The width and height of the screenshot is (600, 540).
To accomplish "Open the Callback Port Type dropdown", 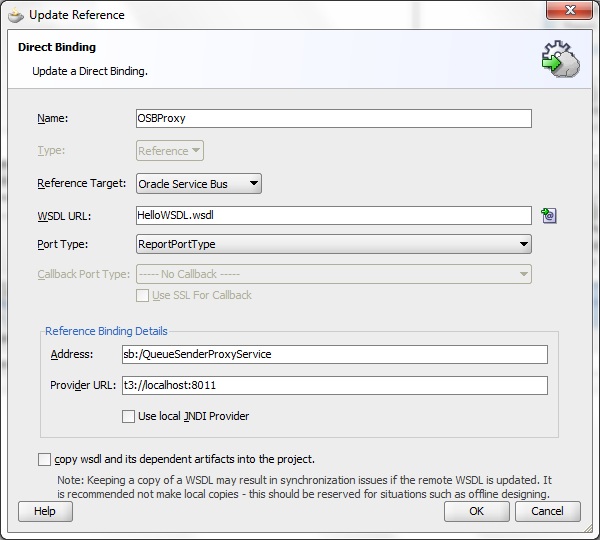I will coord(334,274).
